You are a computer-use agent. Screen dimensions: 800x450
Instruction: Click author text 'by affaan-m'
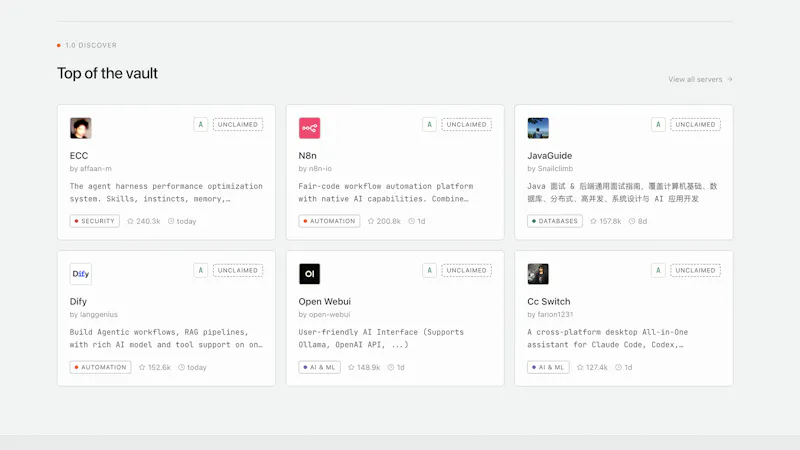pyautogui.click(x=91, y=168)
